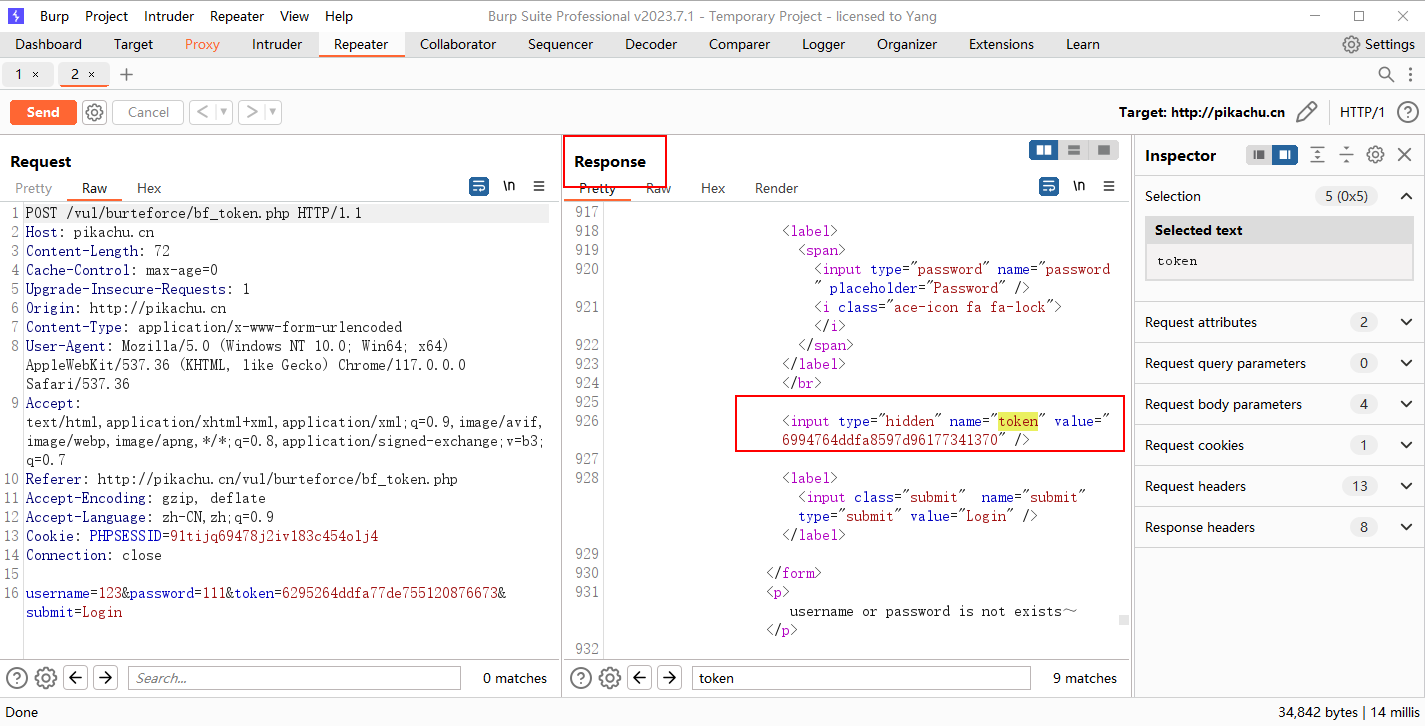Image resolution: width=1425 pixels, height=726 pixels.
Task: Expand Request body parameters section
Action: click(1406, 405)
